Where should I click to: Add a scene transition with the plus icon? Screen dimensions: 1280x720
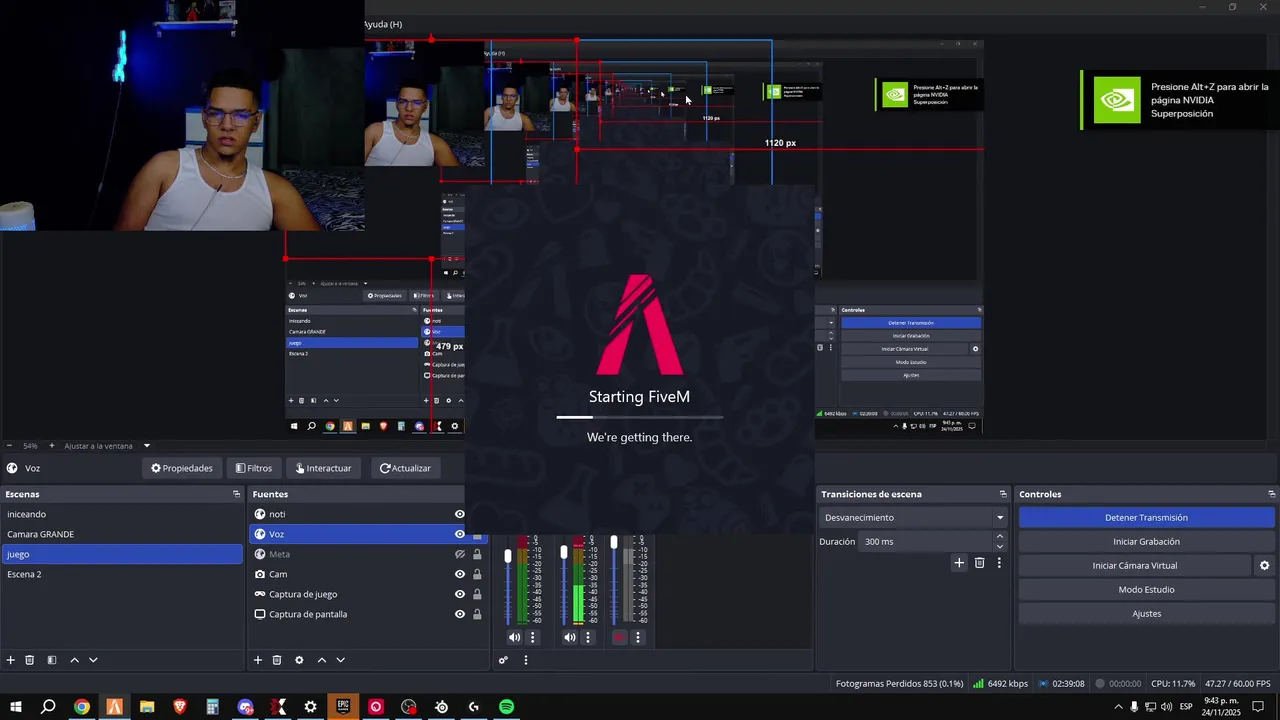(x=959, y=563)
